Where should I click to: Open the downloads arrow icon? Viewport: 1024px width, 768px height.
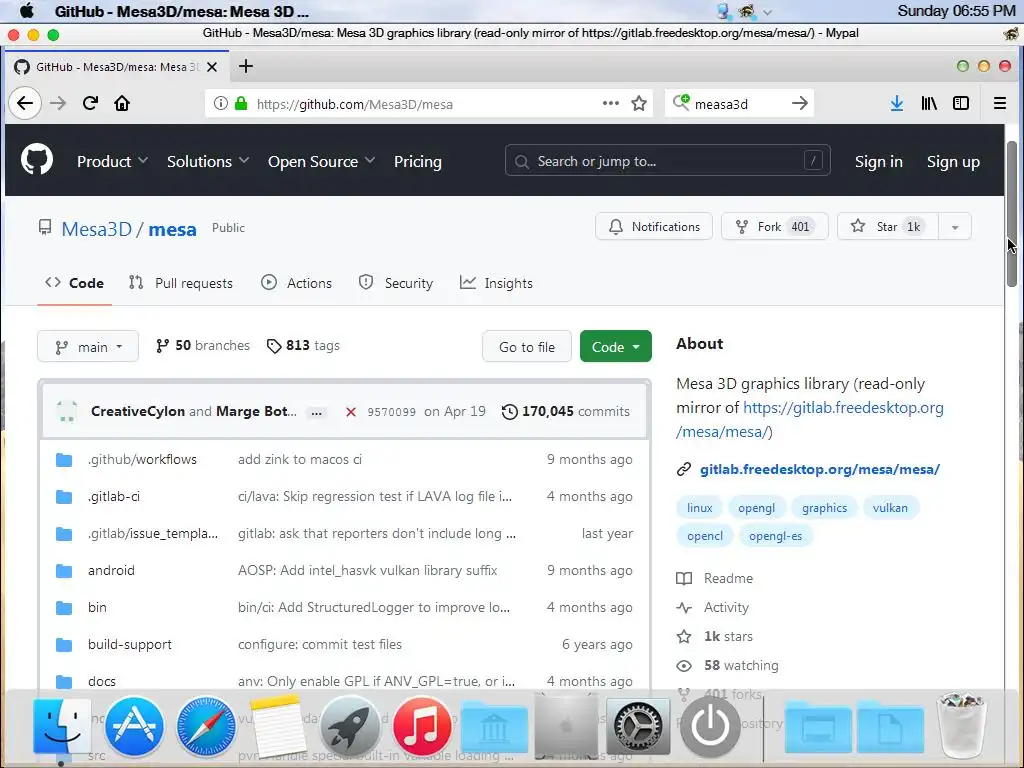coord(897,103)
